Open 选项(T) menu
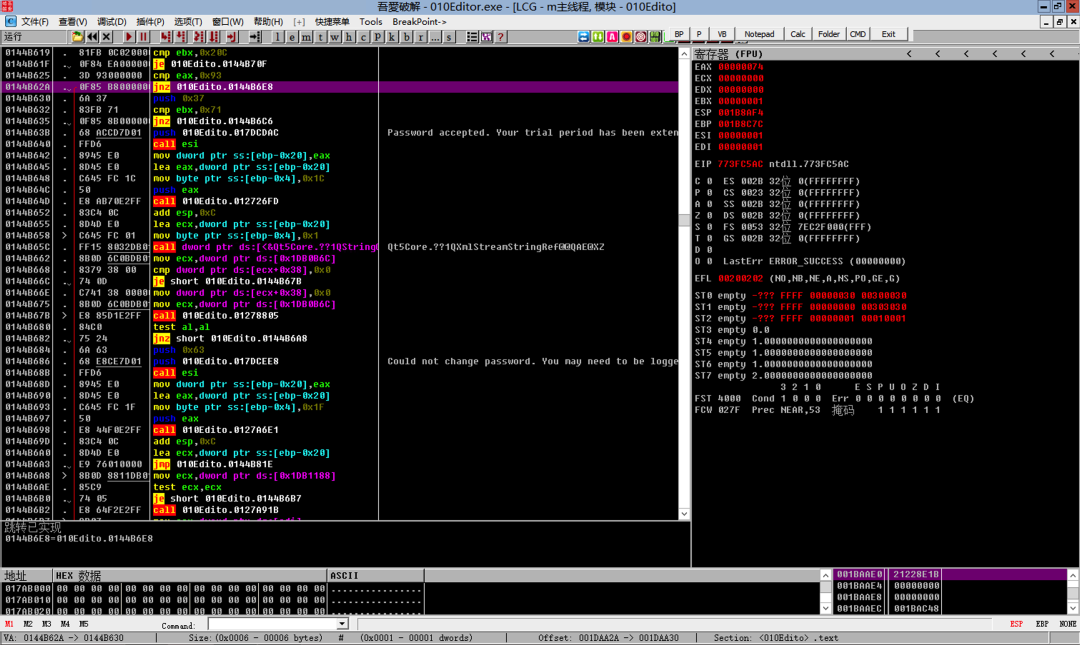 (188, 22)
